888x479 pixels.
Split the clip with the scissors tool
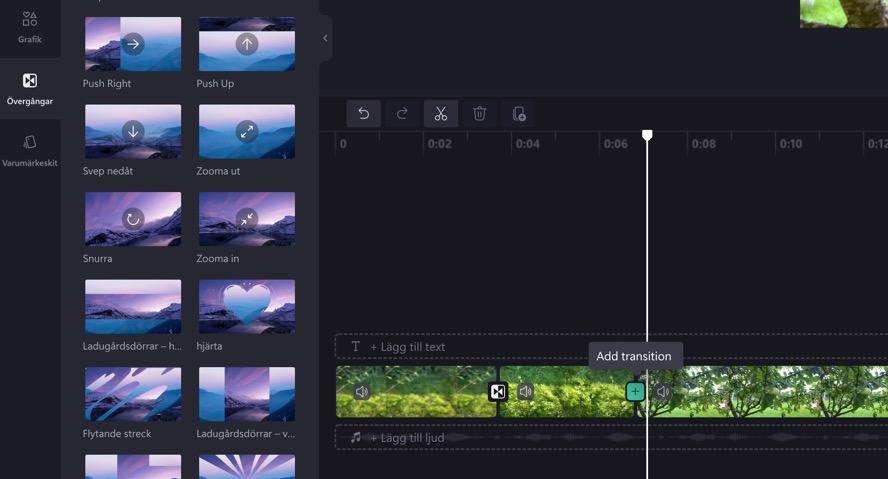(441, 114)
